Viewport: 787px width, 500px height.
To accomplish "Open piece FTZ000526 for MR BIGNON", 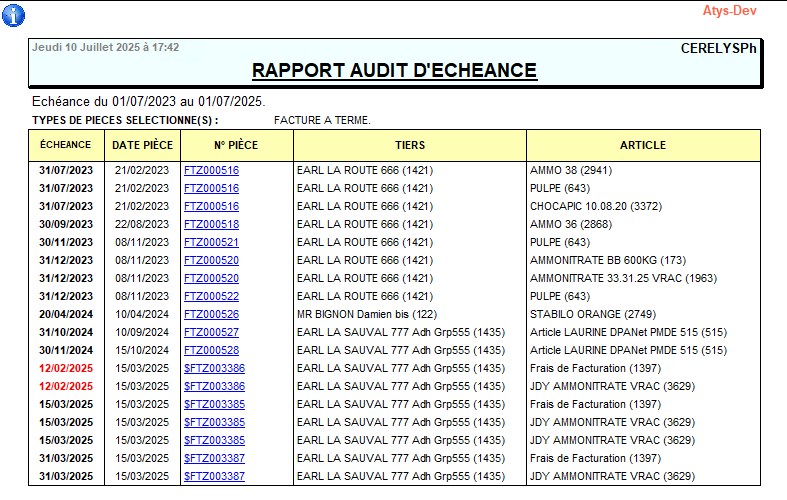I will click(x=211, y=314).
